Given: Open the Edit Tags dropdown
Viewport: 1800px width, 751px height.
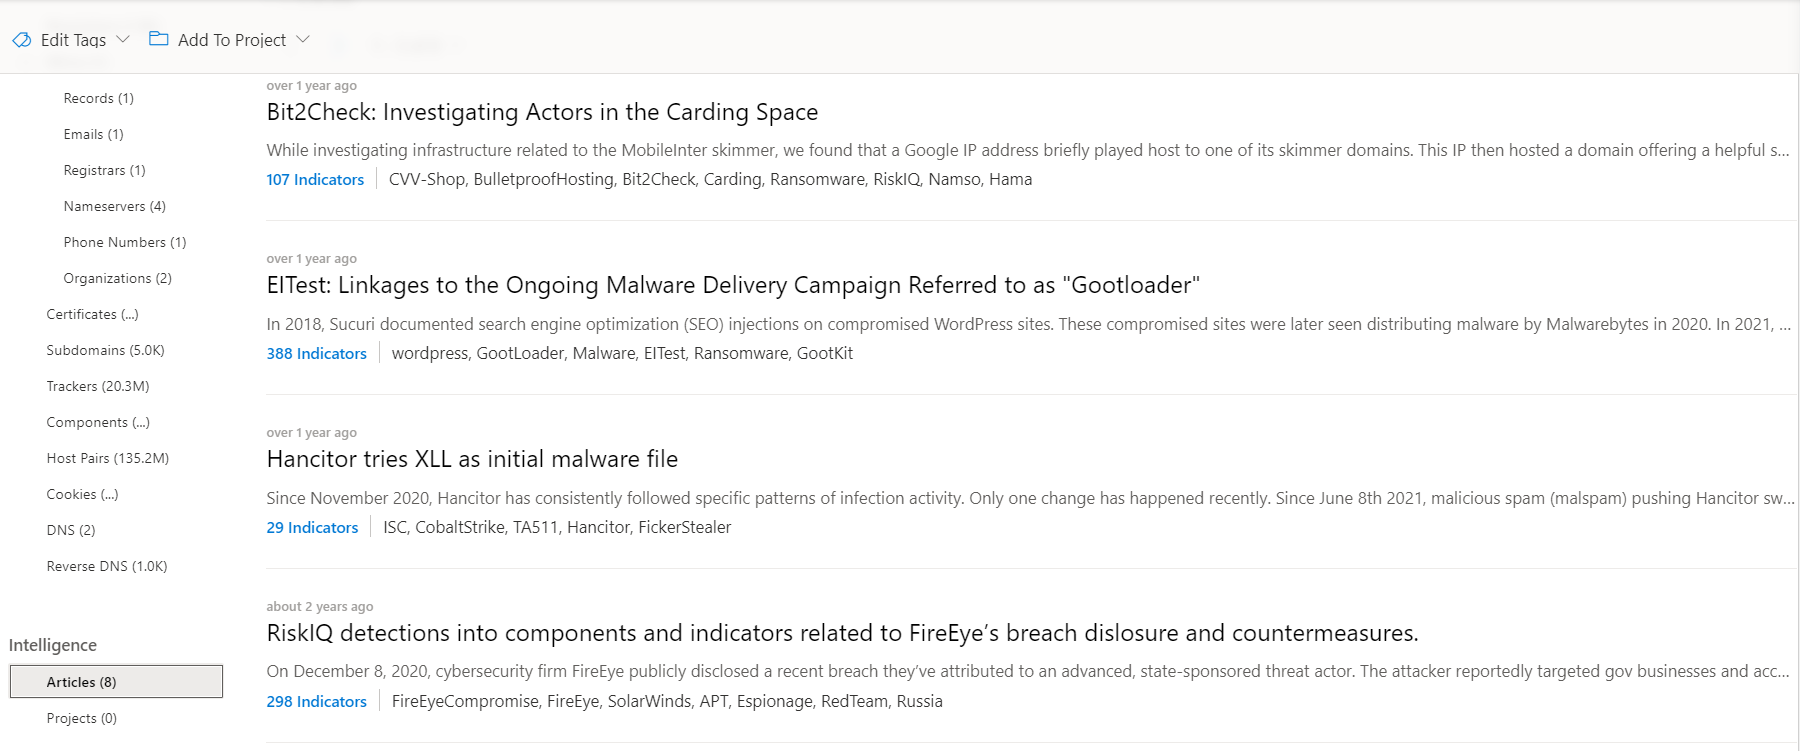Looking at the screenshot, I should tap(122, 39).
